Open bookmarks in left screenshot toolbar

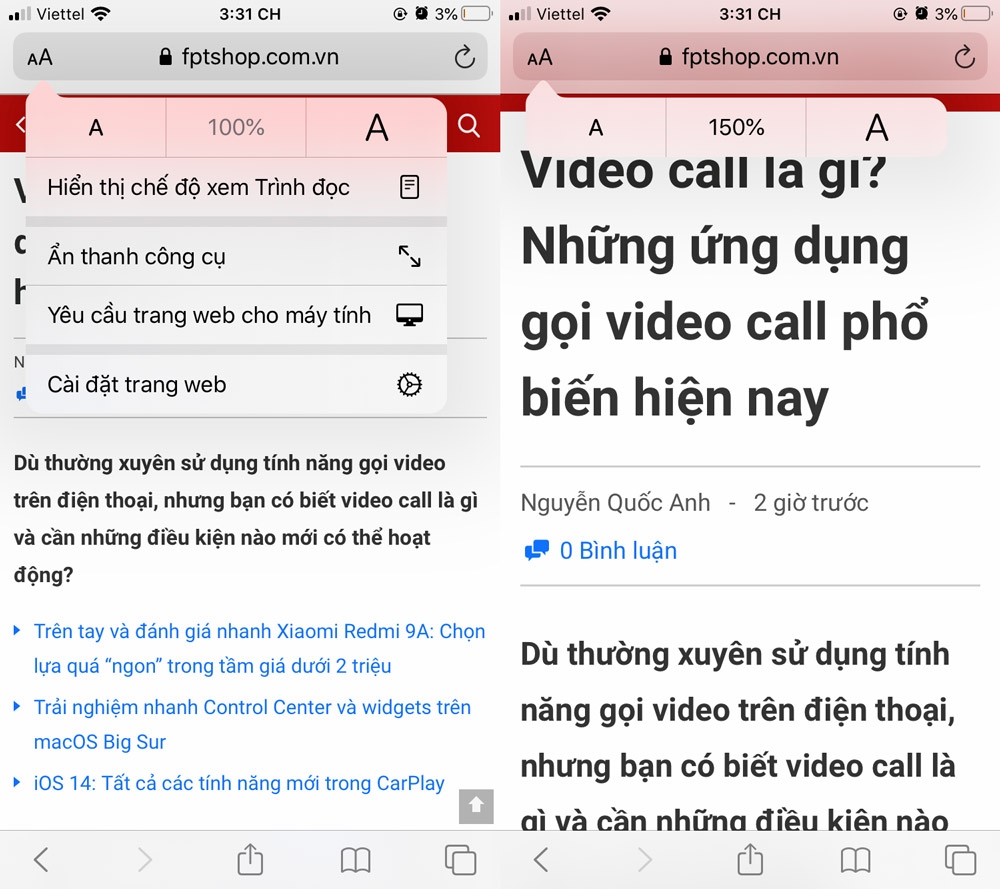355,860
